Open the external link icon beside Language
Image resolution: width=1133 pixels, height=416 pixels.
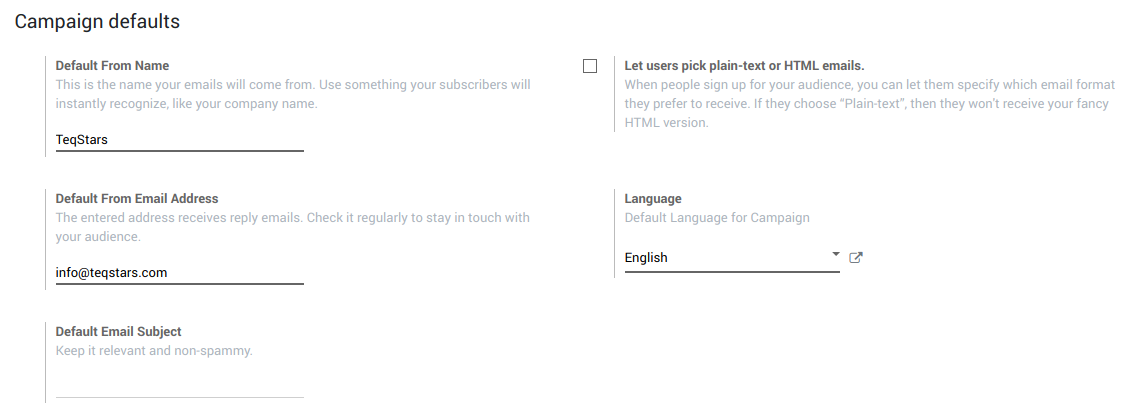coord(856,258)
